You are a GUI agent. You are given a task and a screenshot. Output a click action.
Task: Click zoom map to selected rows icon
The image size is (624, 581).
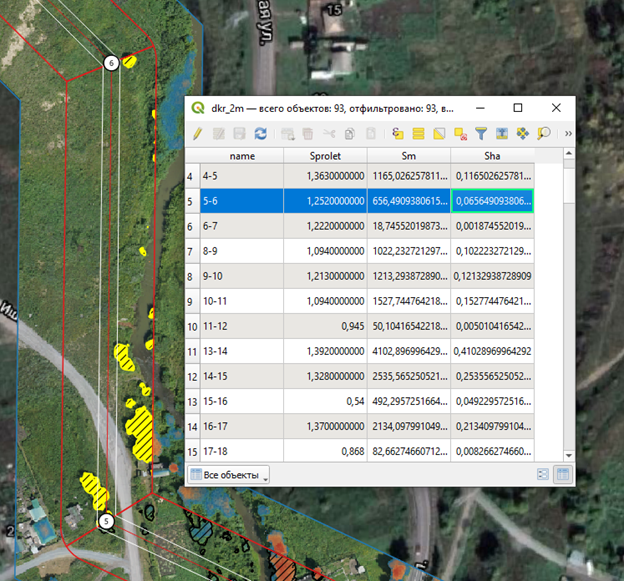(543, 133)
